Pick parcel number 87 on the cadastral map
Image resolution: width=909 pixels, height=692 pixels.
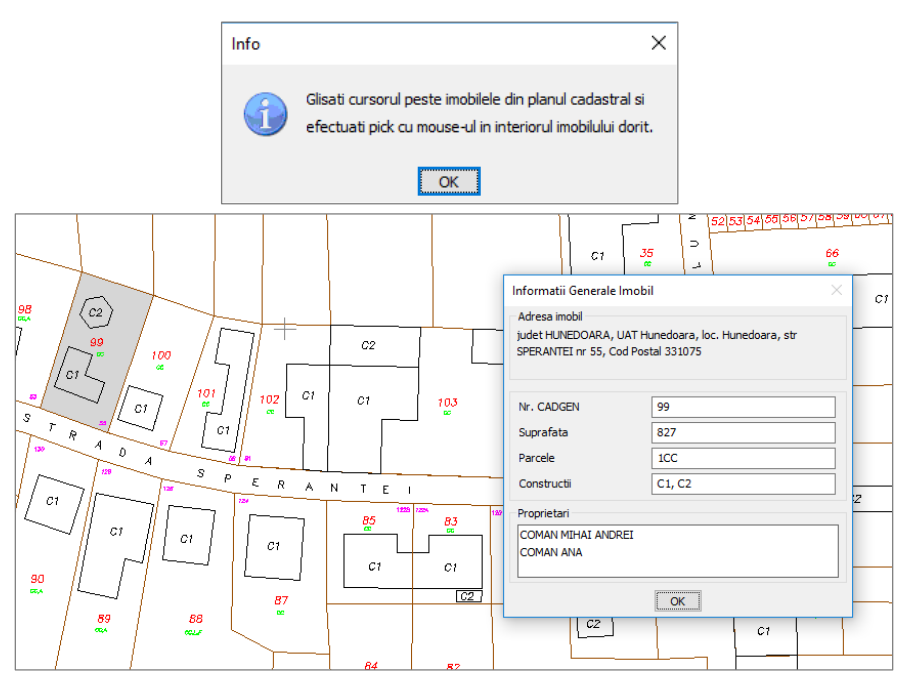click(x=281, y=600)
